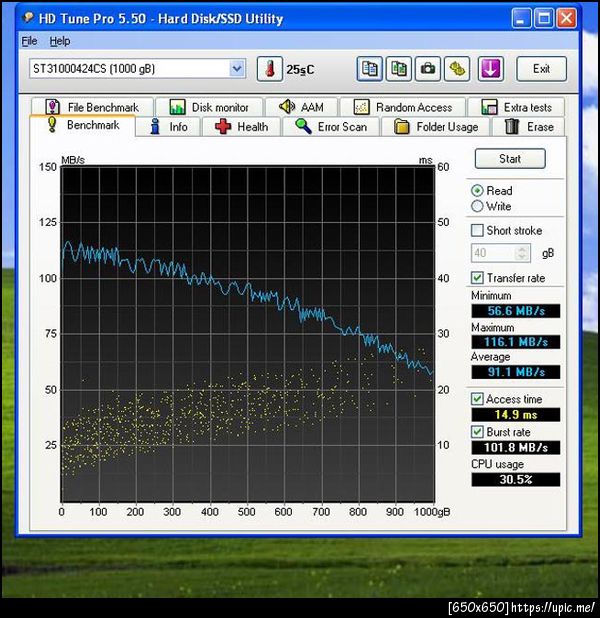The image size is (600, 618).
Task: Click the Maximum value 116.1 MB/s
Action: (516, 342)
